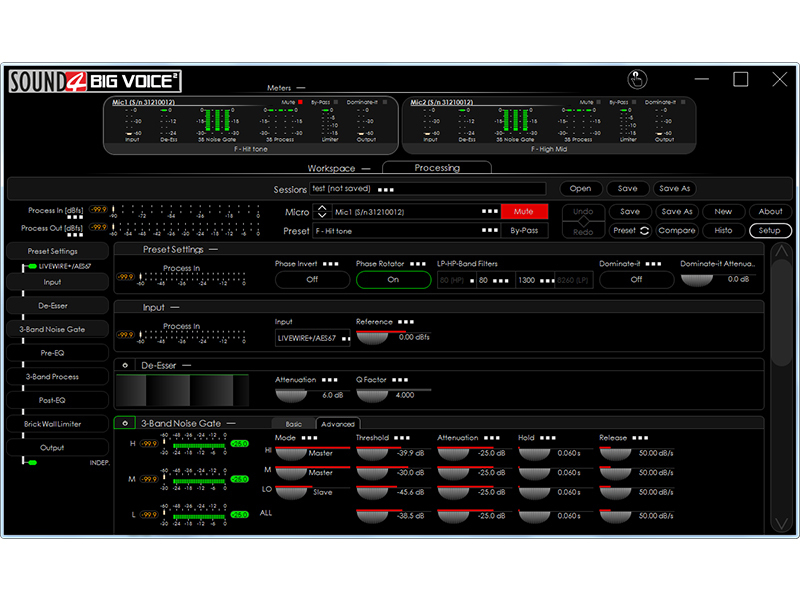Viewport: 800px width, 600px height.
Task: Click Save As in the Sessions row
Action: 674,188
